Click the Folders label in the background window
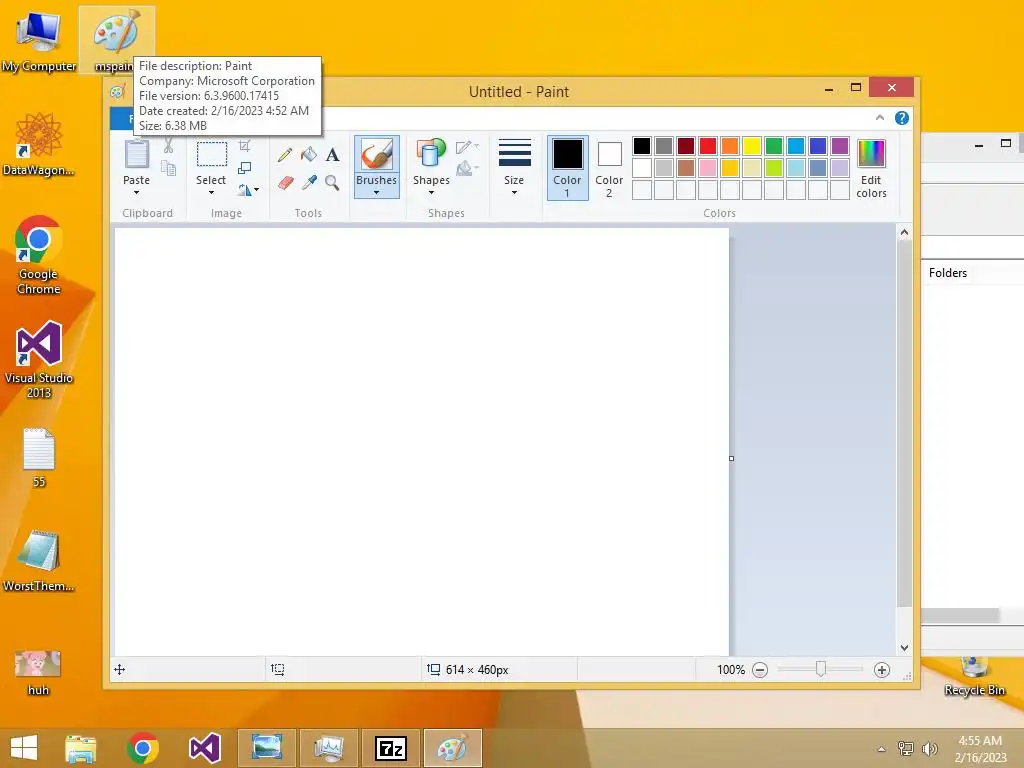Image resolution: width=1024 pixels, height=768 pixels. [948, 273]
